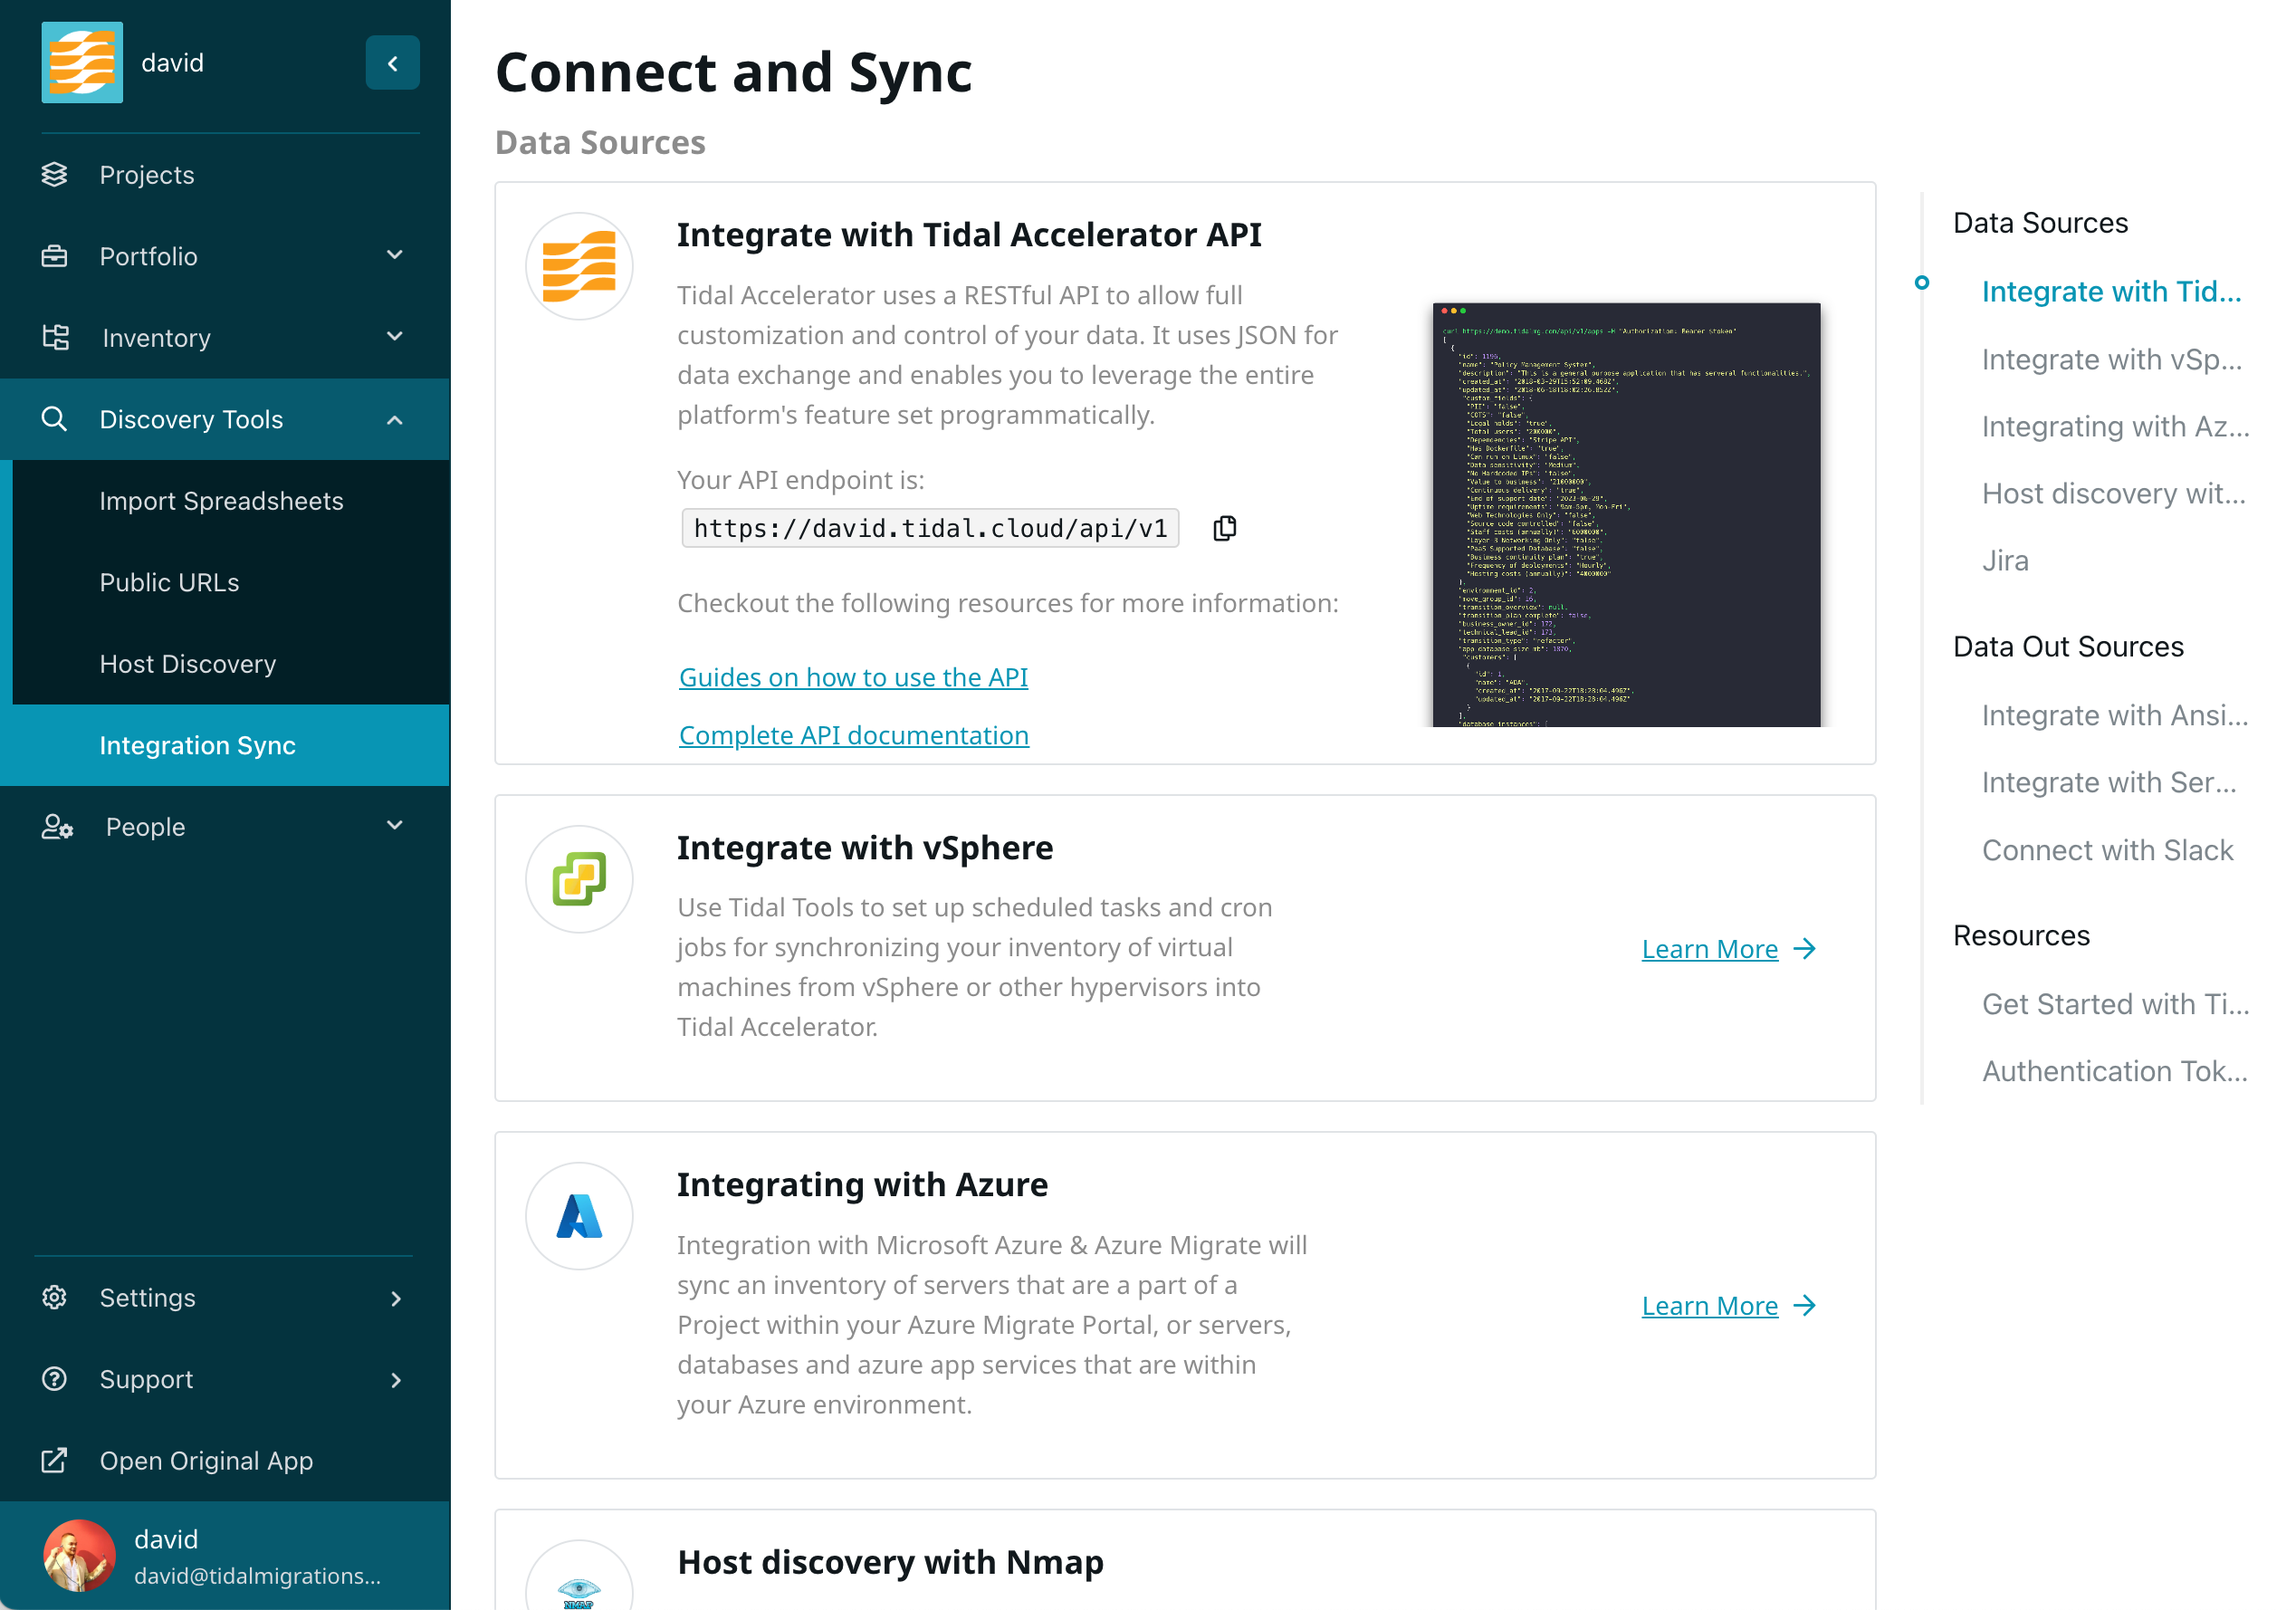Click the Projects layers icon
The width and height of the screenshot is (2296, 1610).
click(x=55, y=175)
